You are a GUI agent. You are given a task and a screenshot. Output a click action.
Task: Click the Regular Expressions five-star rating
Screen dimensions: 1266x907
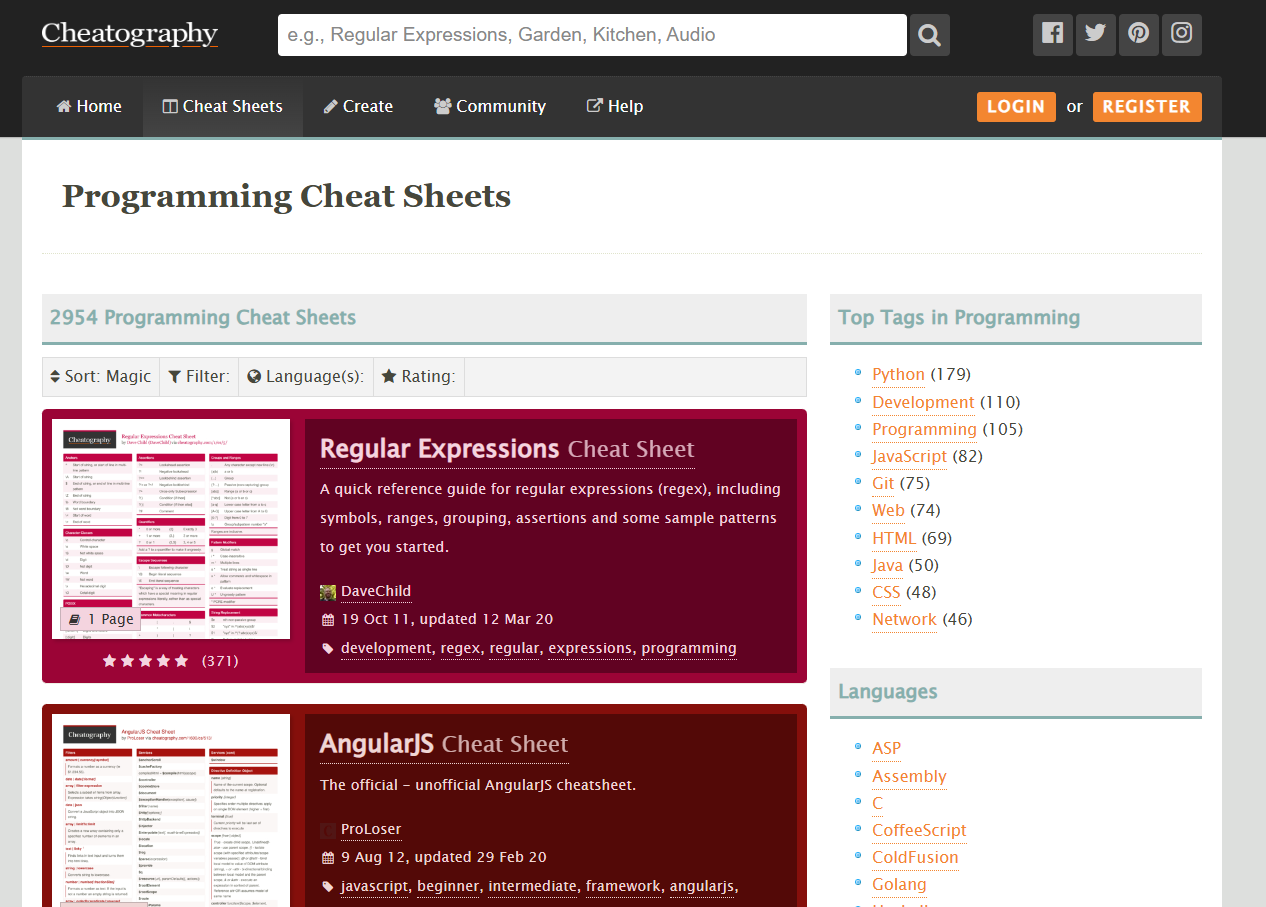click(x=146, y=661)
